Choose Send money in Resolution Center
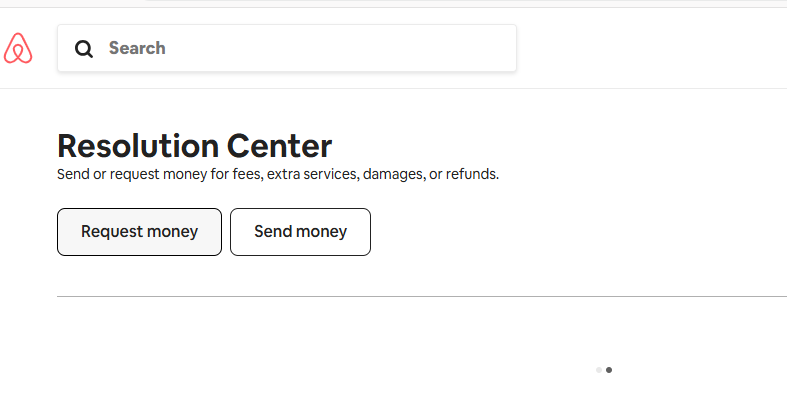The height and width of the screenshot is (412, 787). 300,232
